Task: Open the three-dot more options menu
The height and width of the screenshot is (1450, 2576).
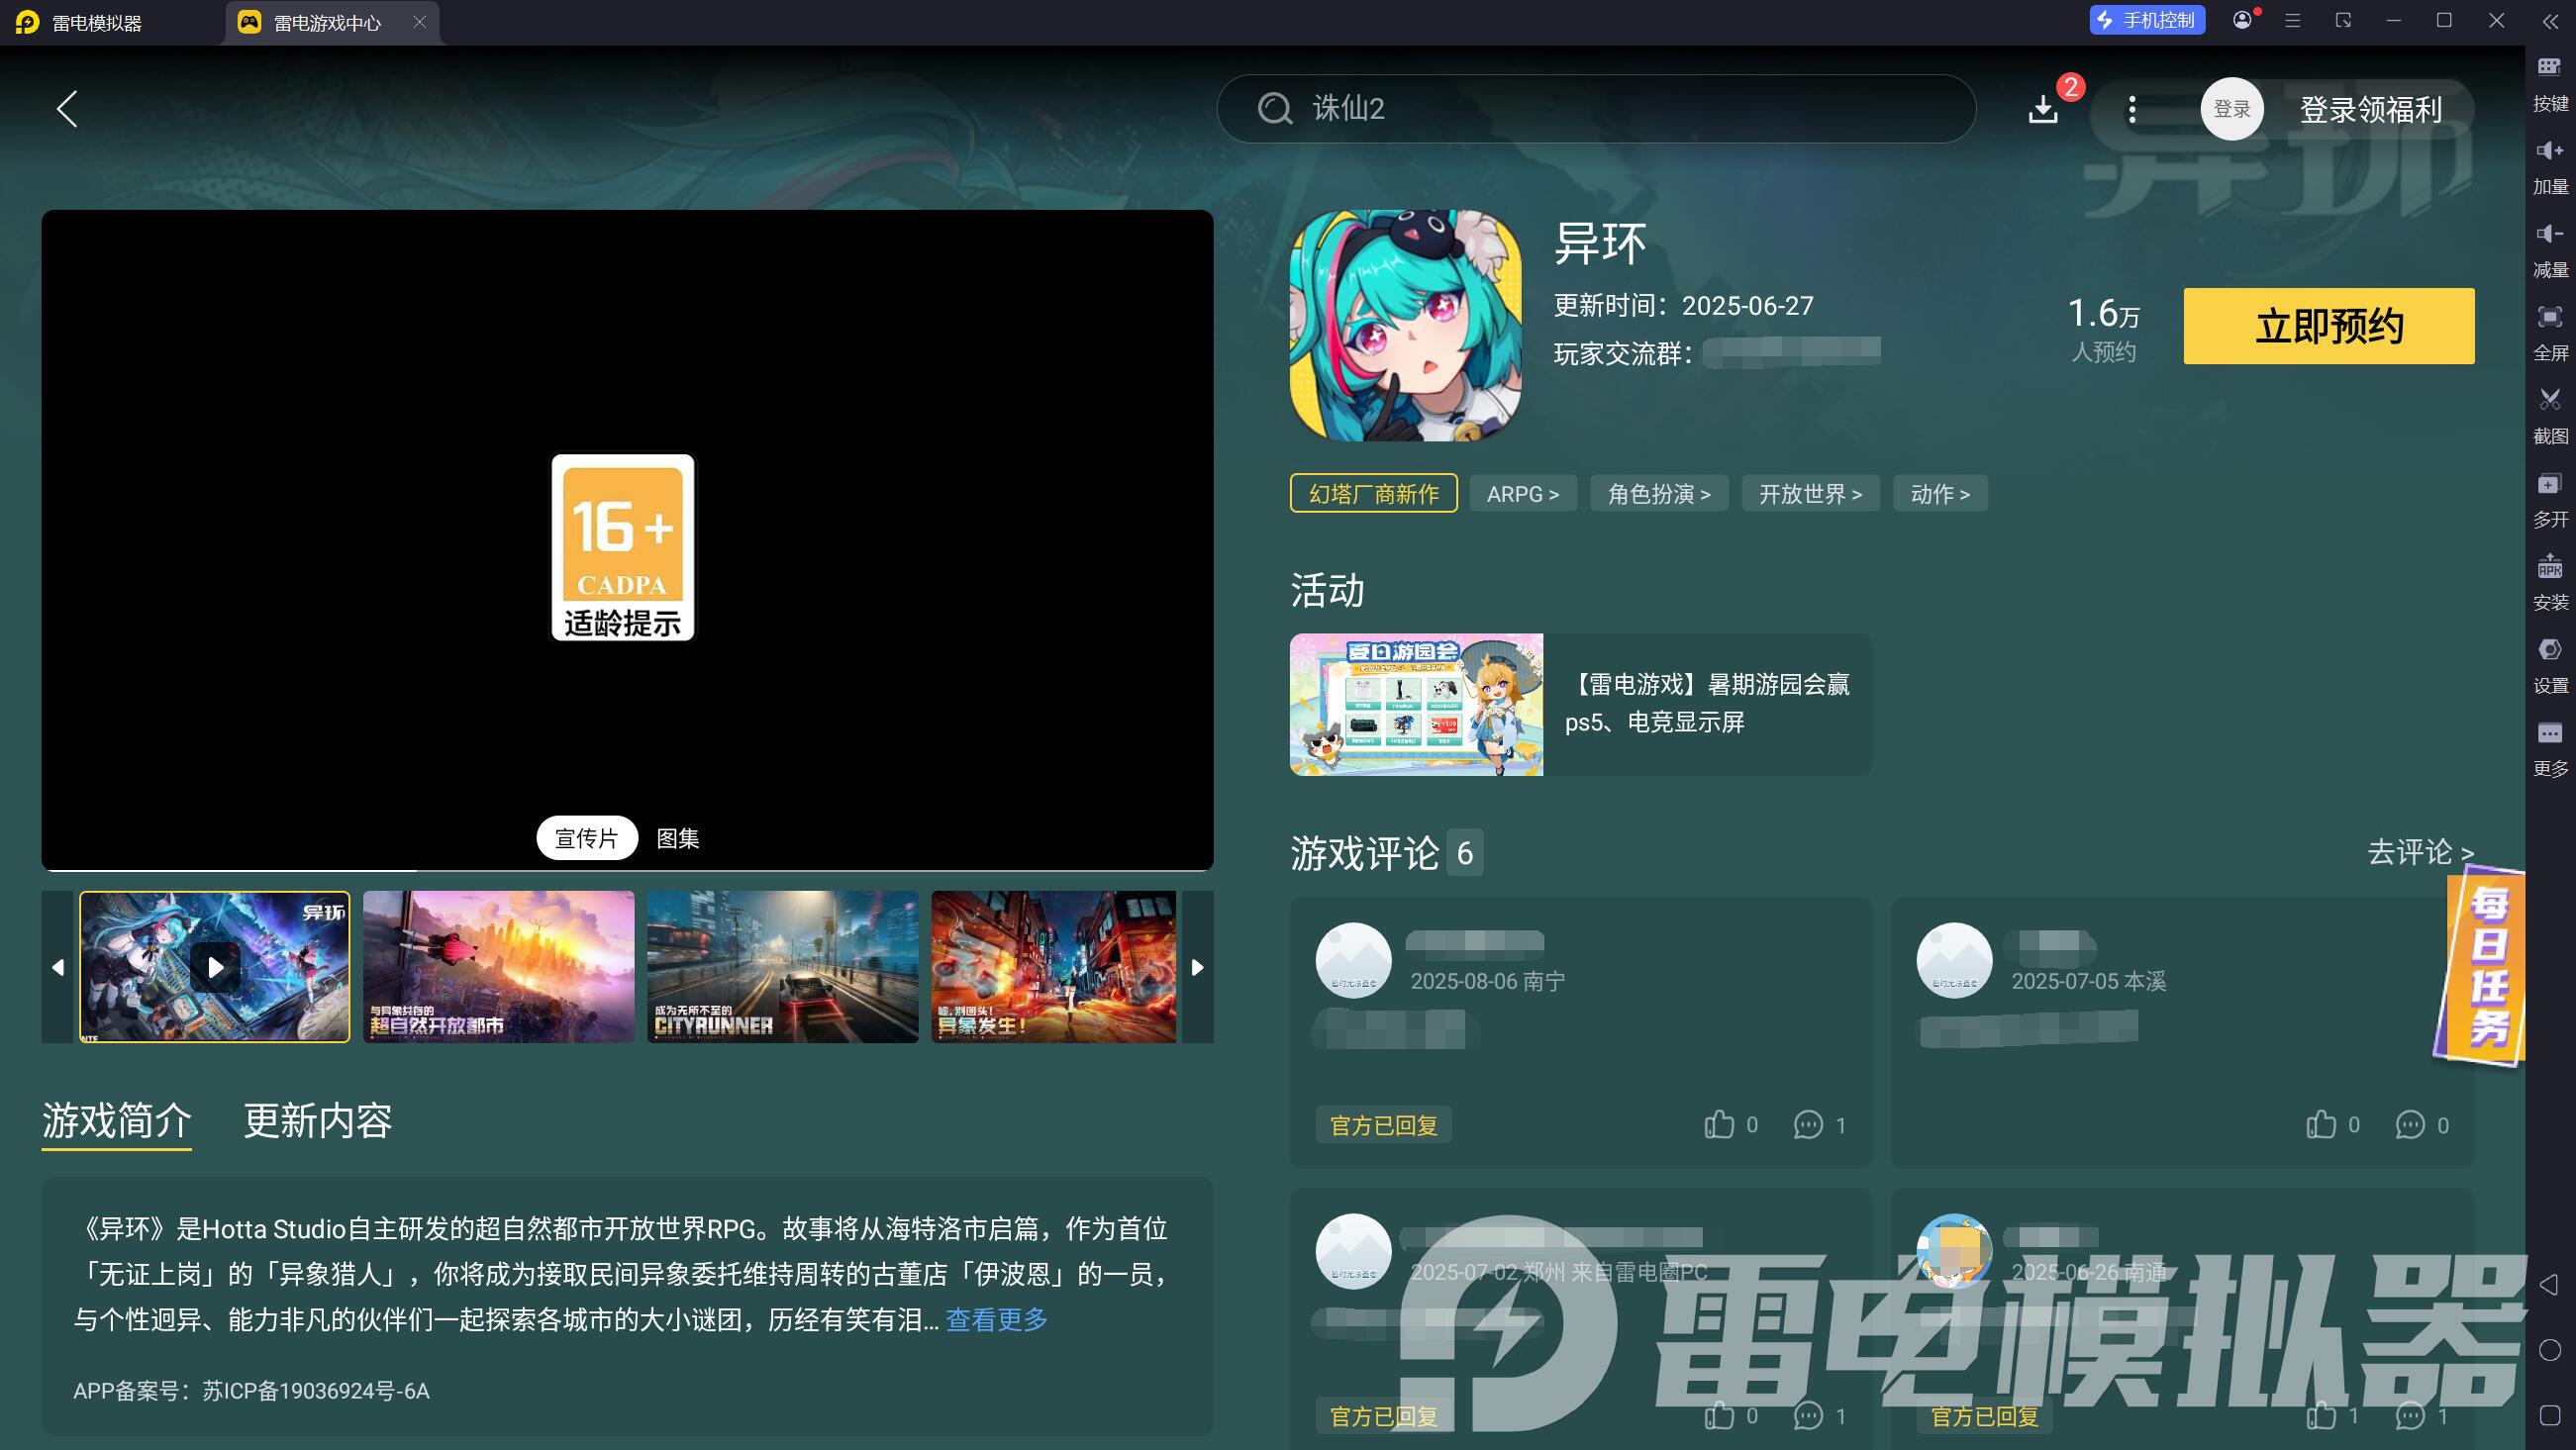Action: pyautogui.click(x=2132, y=109)
